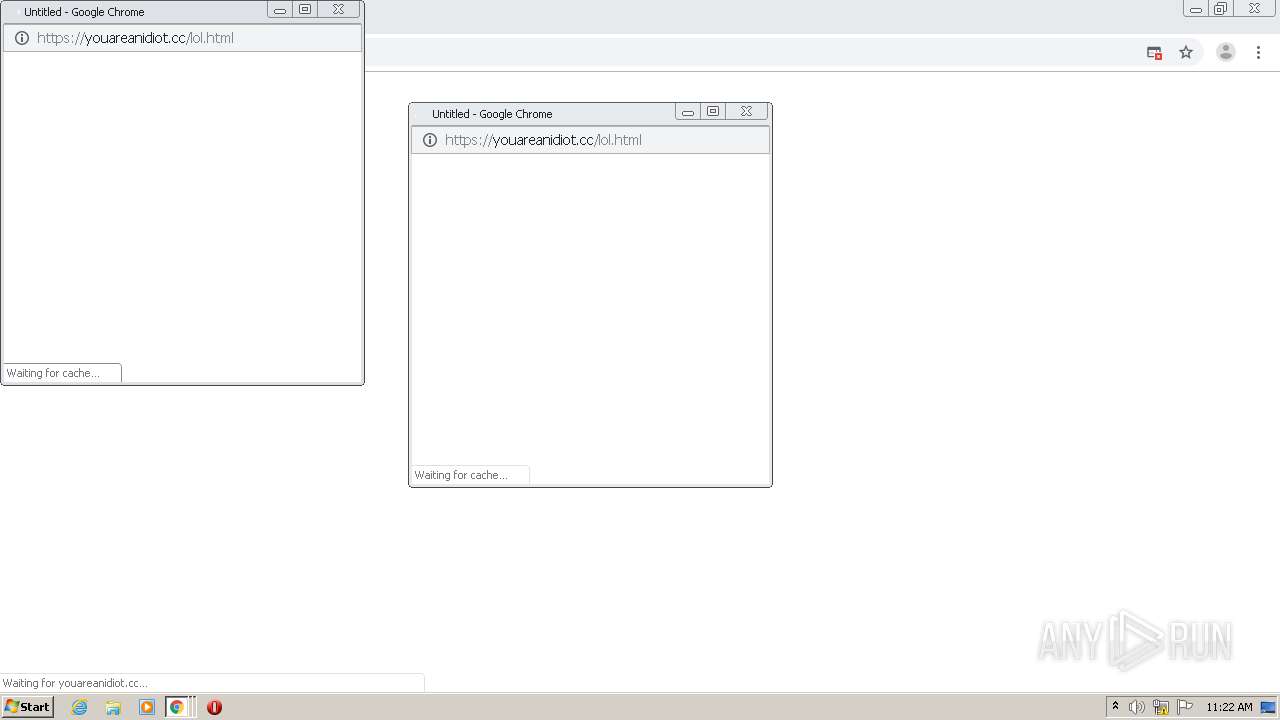Click the 11:22 AM taskbar clock
This screenshot has height=720, width=1280.
(1229, 707)
